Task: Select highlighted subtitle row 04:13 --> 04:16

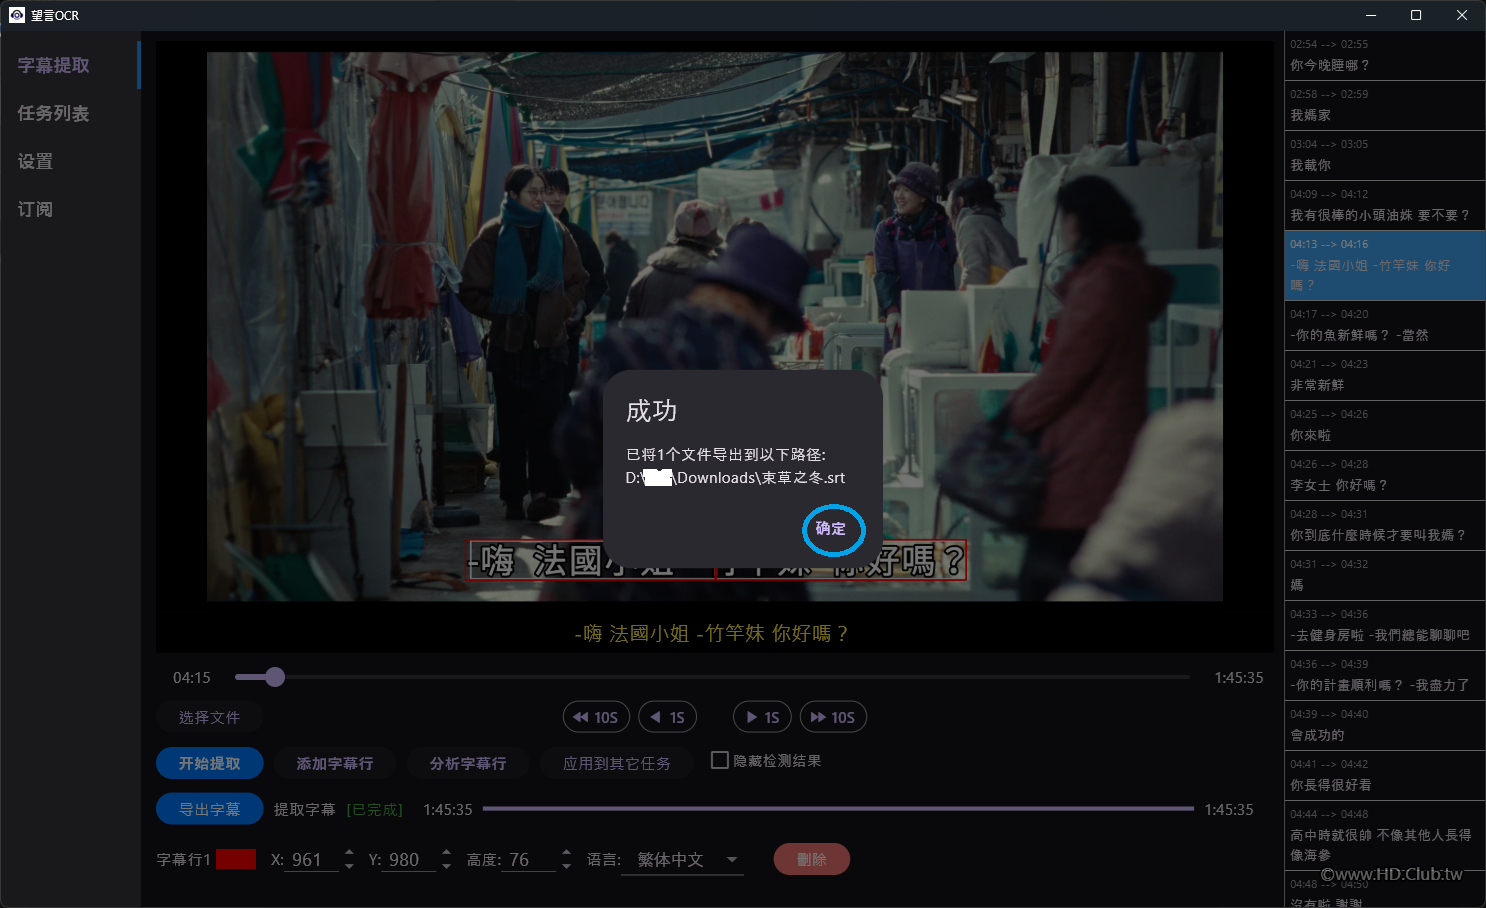Action: pyautogui.click(x=1385, y=266)
